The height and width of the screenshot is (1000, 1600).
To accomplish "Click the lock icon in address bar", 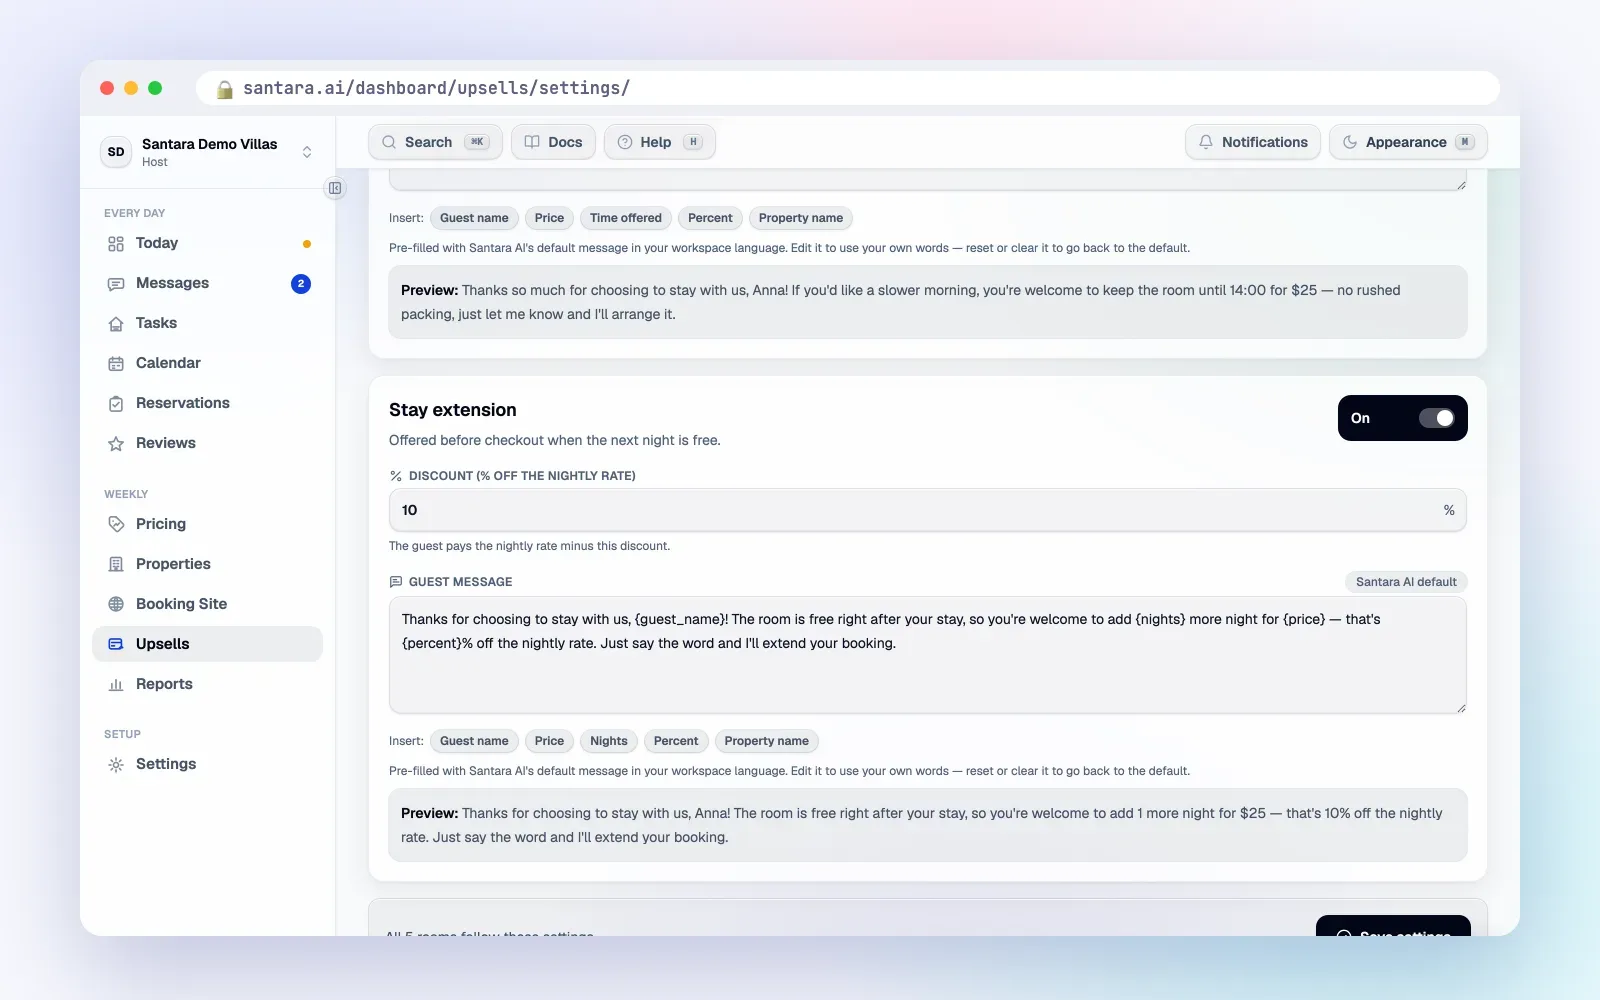I will tap(225, 89).
